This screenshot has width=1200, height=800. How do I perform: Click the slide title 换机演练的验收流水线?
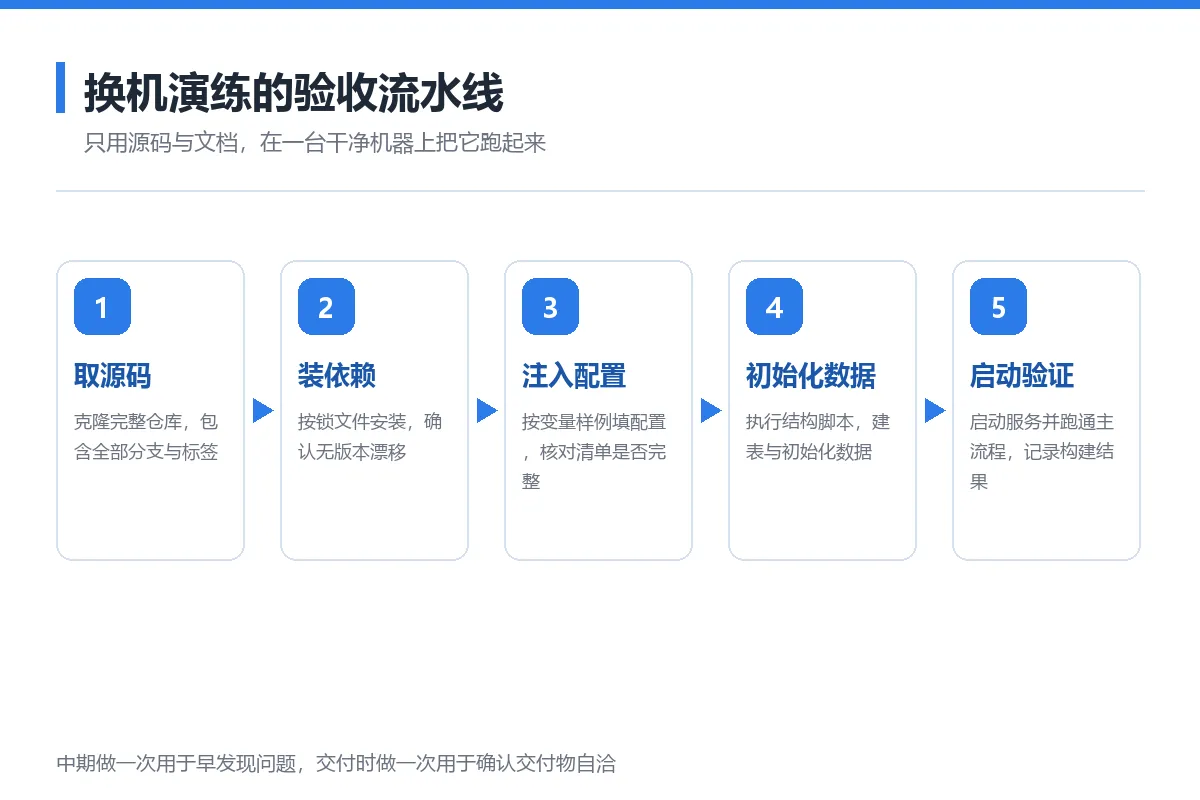[x=293, y=94]
